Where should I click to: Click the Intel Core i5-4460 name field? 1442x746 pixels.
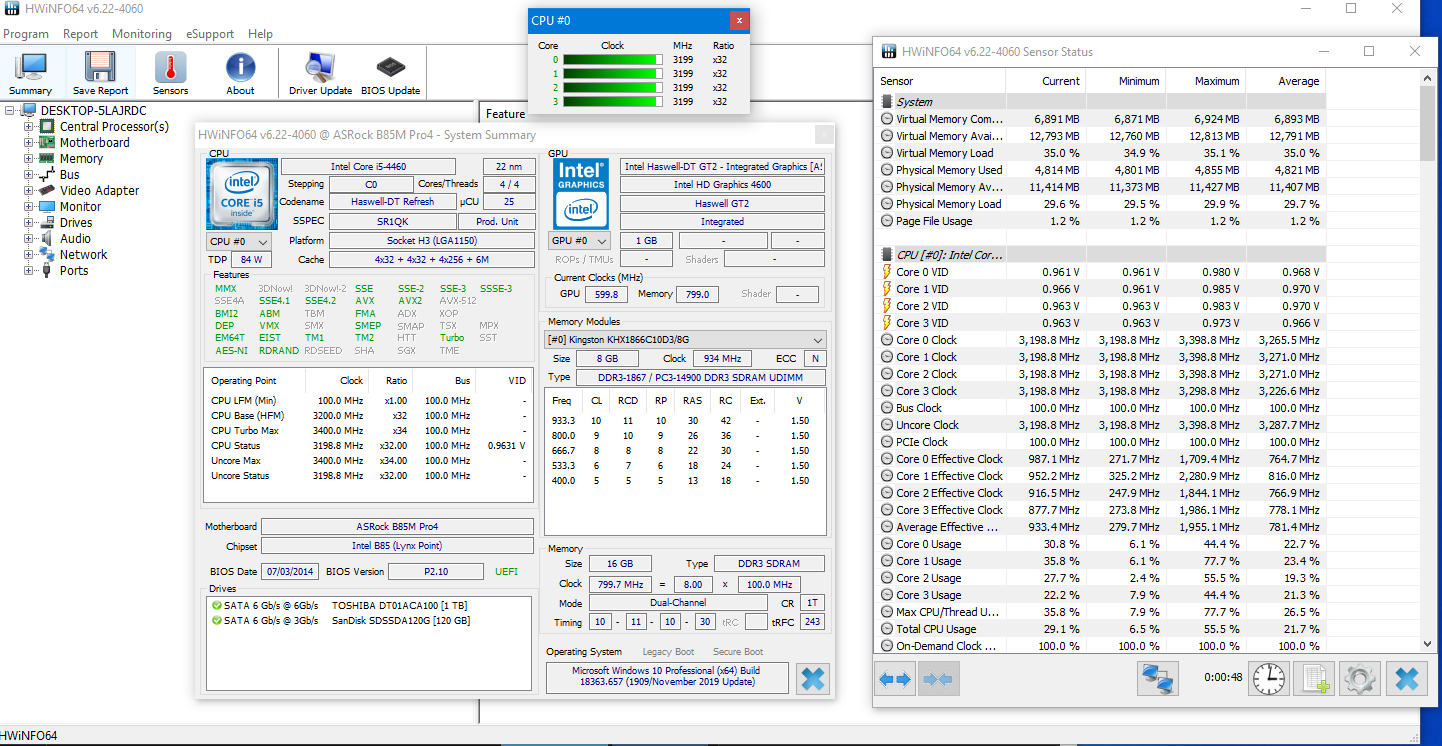(368, 166)
